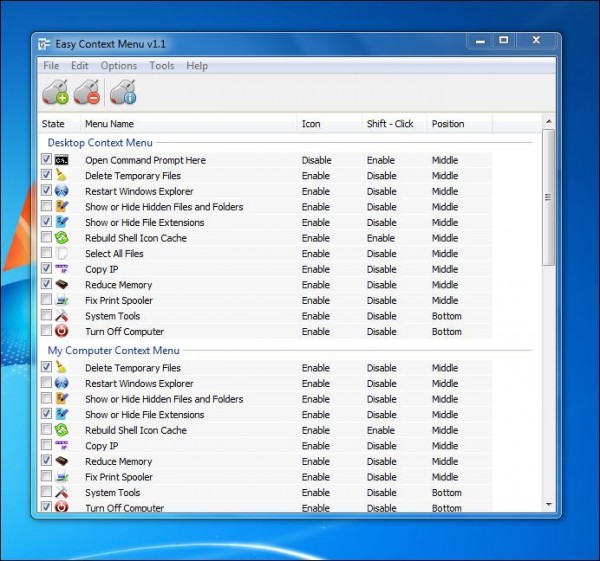The image size is (600, 561).
Task: Open the Tools menu
Action: point(161,66)
